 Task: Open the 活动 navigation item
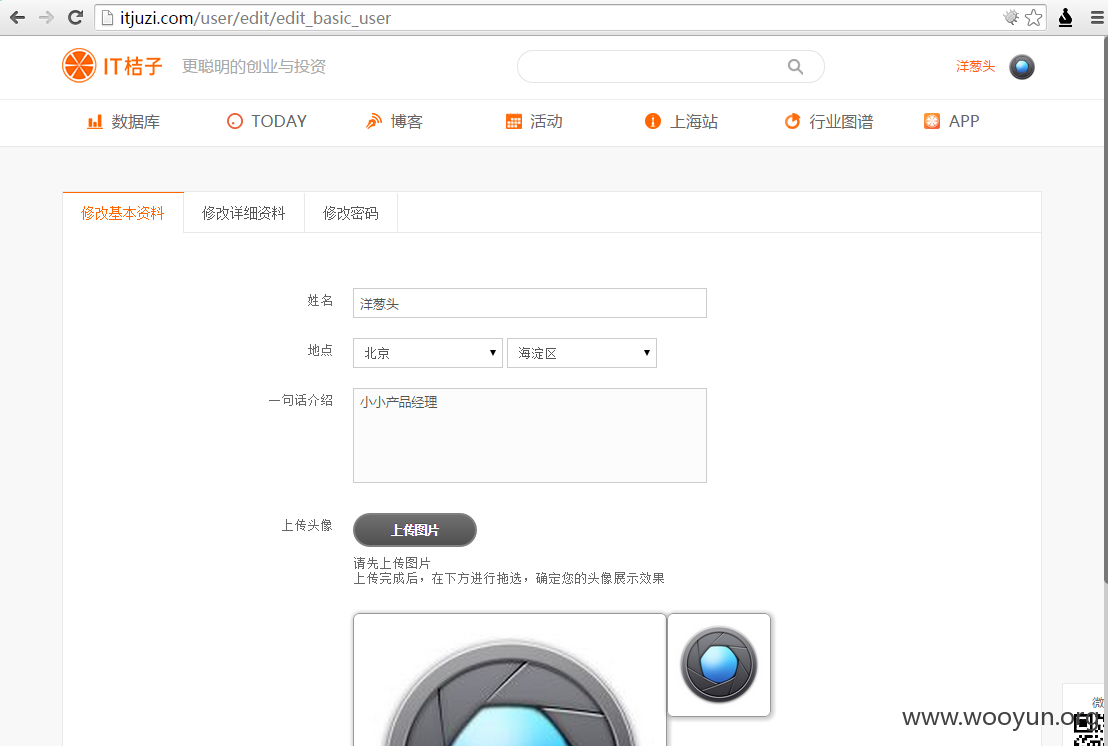coord(534,122)
